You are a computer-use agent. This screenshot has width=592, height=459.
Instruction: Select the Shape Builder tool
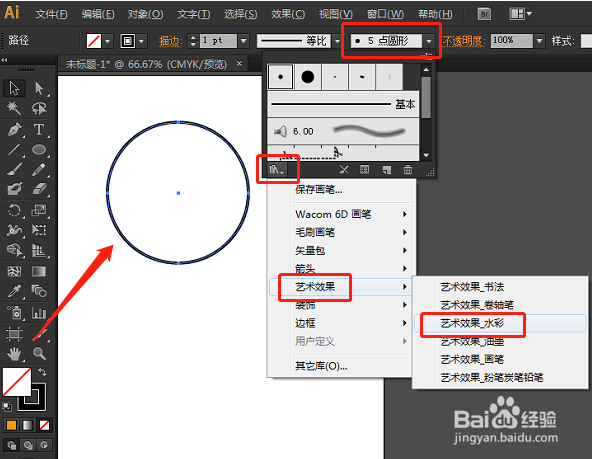pos(14,250)
